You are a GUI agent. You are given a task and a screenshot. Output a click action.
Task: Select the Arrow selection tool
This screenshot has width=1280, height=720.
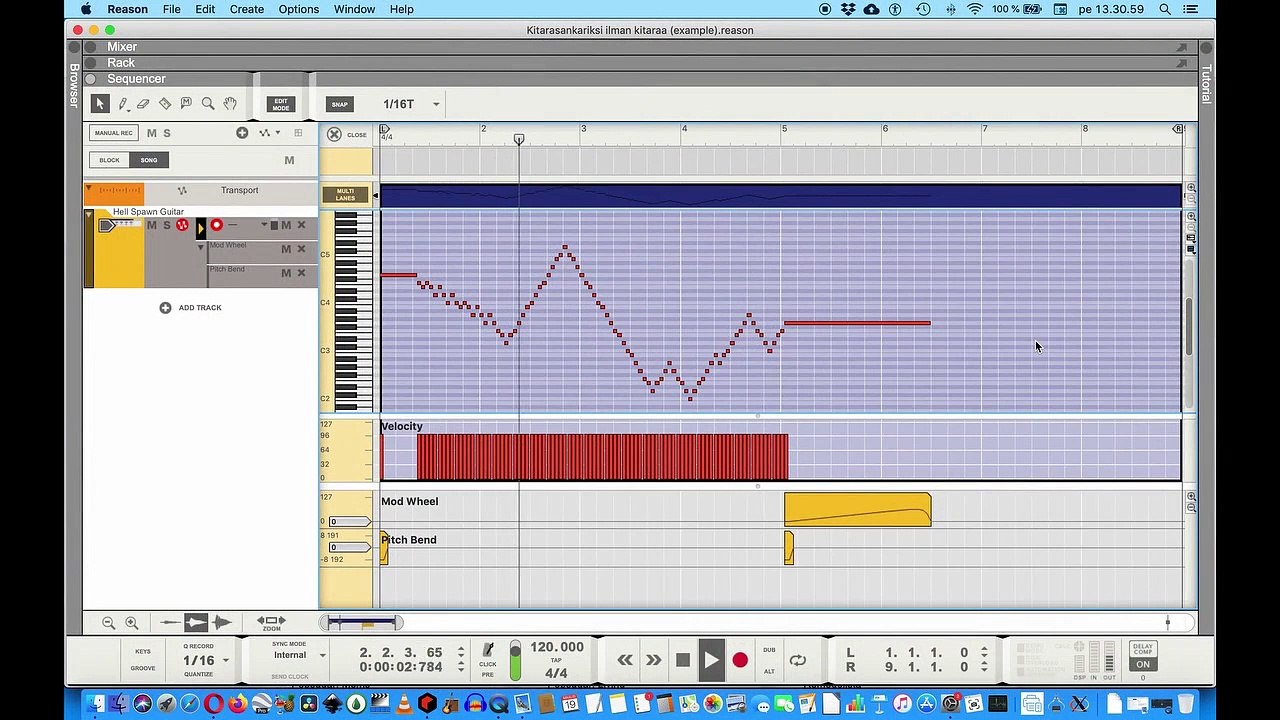tap(99, 104)
